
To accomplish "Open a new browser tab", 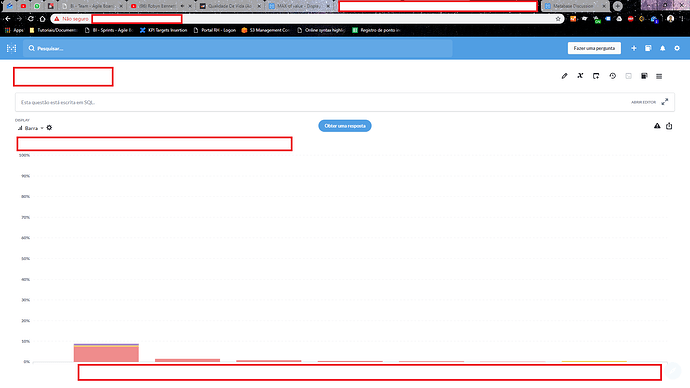I will pos(618,6).
